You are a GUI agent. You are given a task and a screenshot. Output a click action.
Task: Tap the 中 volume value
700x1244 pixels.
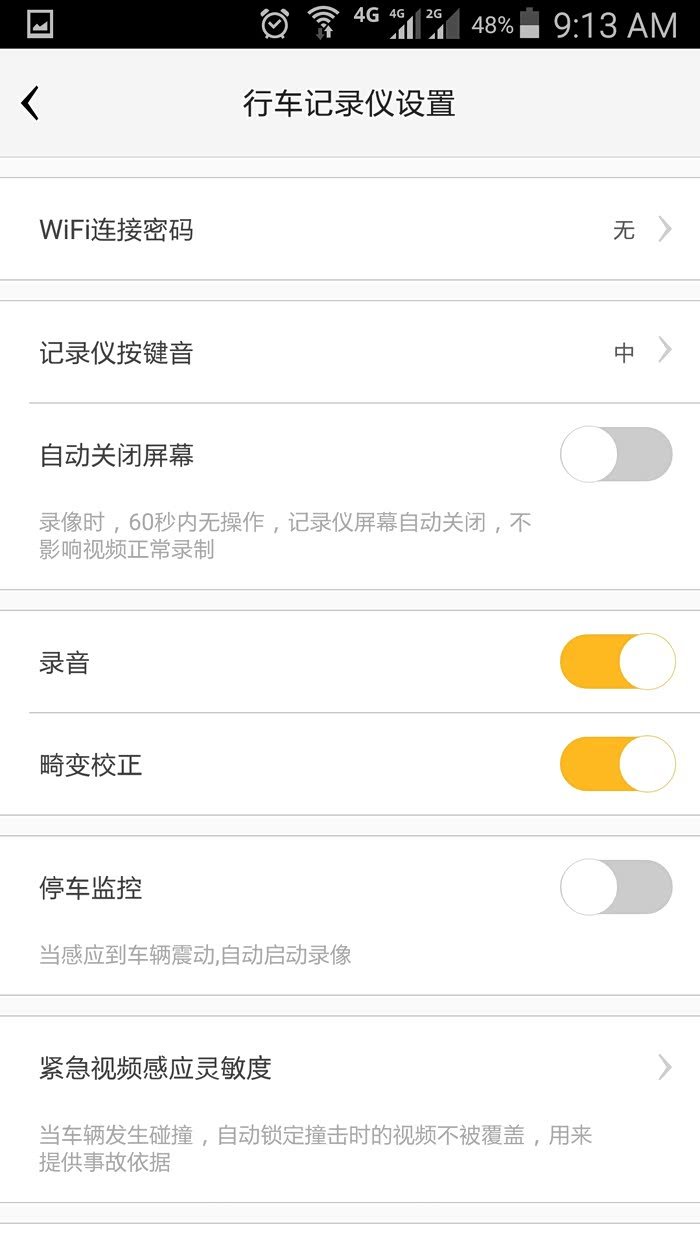click(x=624, y=353)
